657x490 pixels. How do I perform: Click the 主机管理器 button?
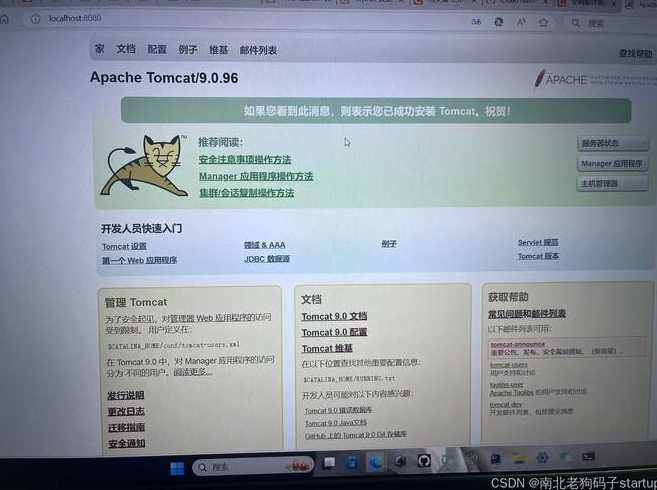coord(612,184)
